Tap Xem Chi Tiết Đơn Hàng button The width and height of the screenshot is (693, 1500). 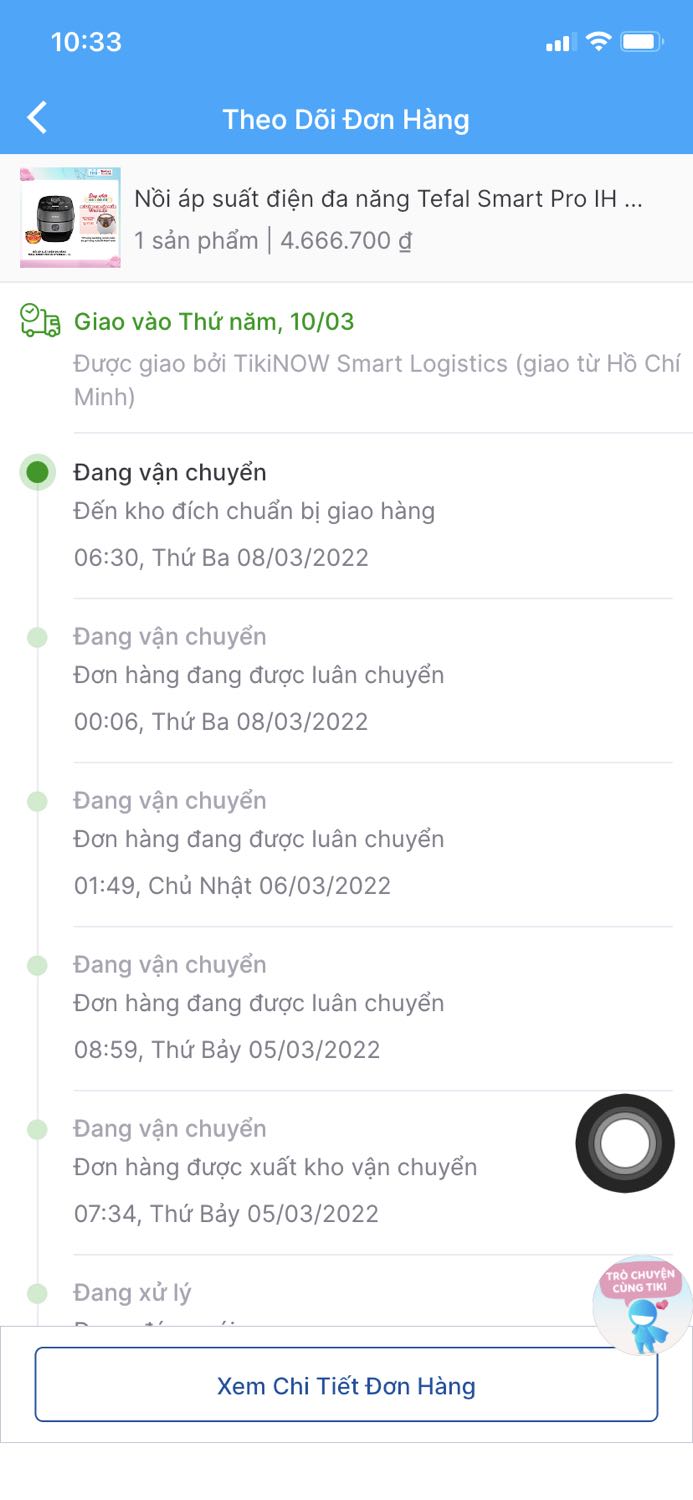pos(346,1386)
